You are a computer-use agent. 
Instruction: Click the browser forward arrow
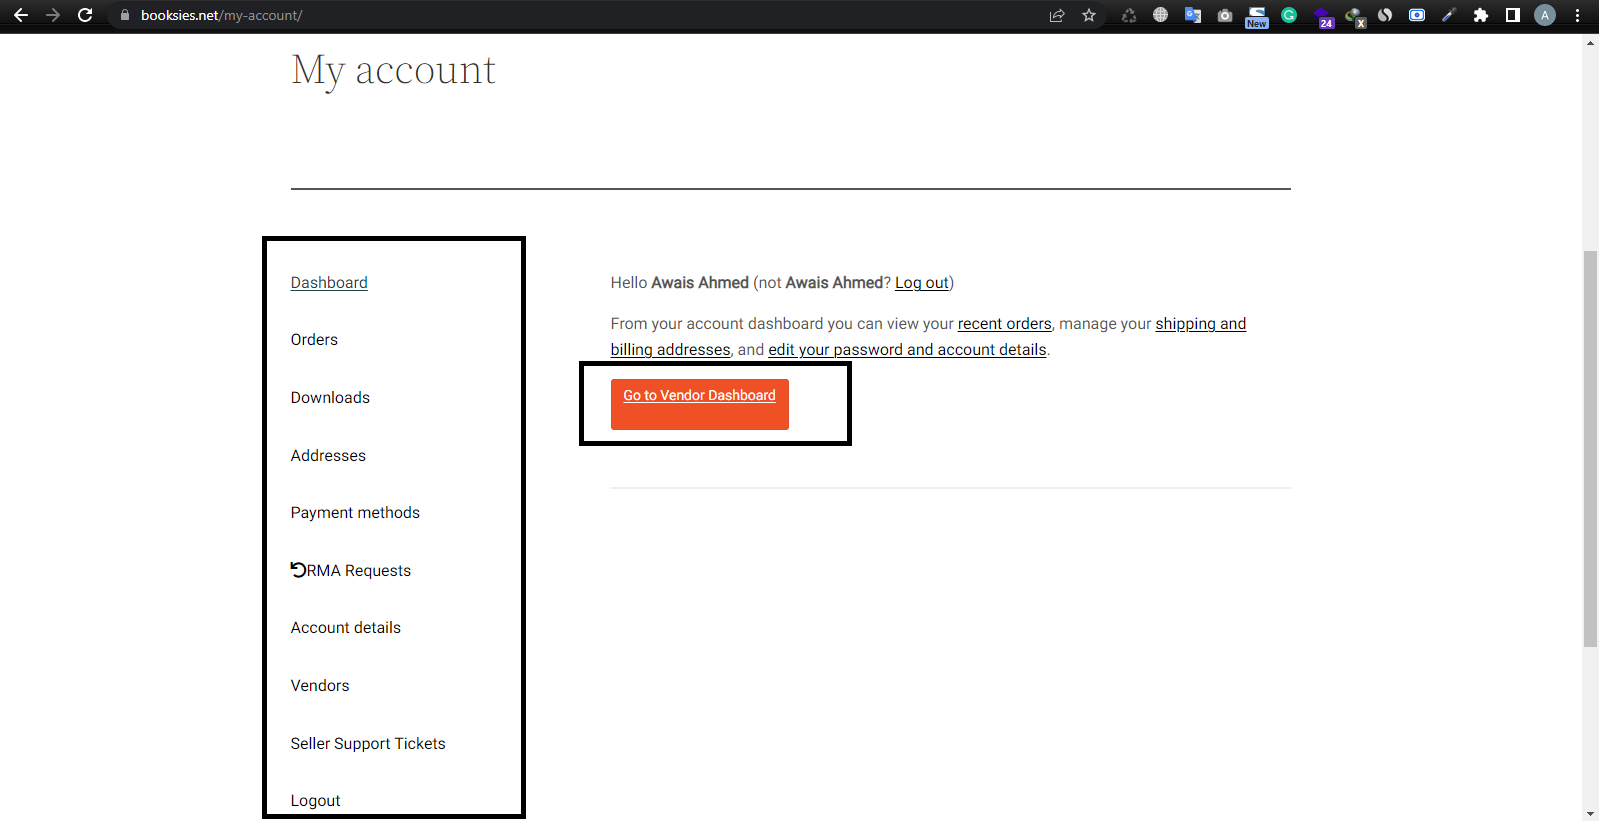(x=53, y=15)
